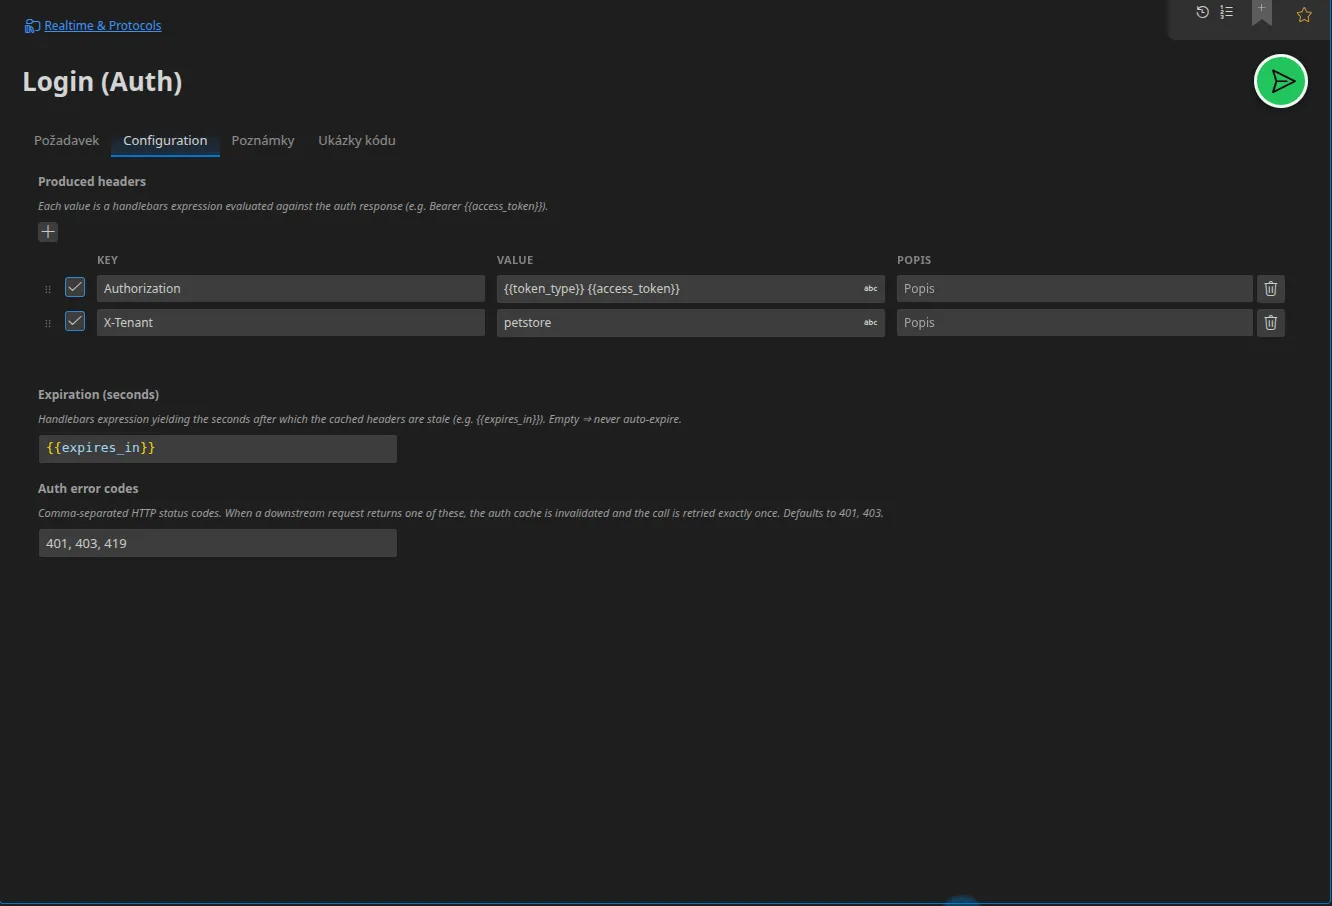This screenshot has width=1332, height=906.
Task: Send the request with green arrow button
Action: click(1281, 81)
